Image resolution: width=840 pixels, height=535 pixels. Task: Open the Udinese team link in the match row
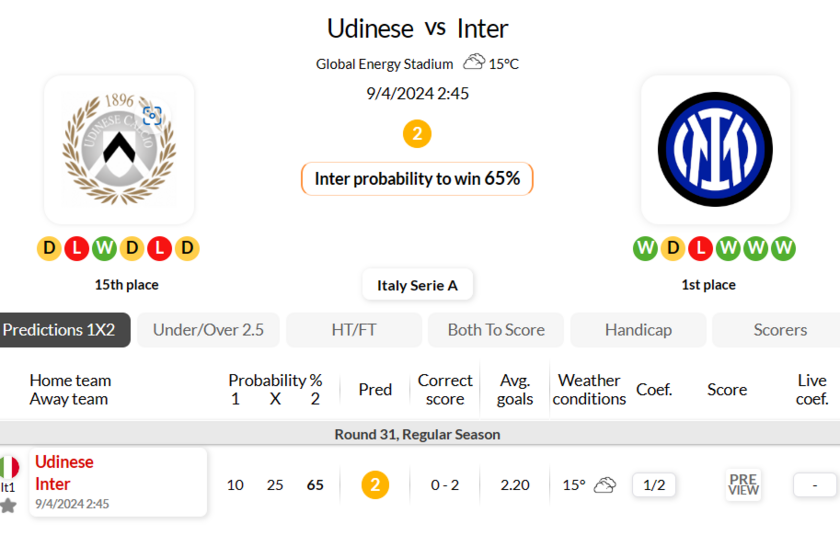(x=64, y=462)
